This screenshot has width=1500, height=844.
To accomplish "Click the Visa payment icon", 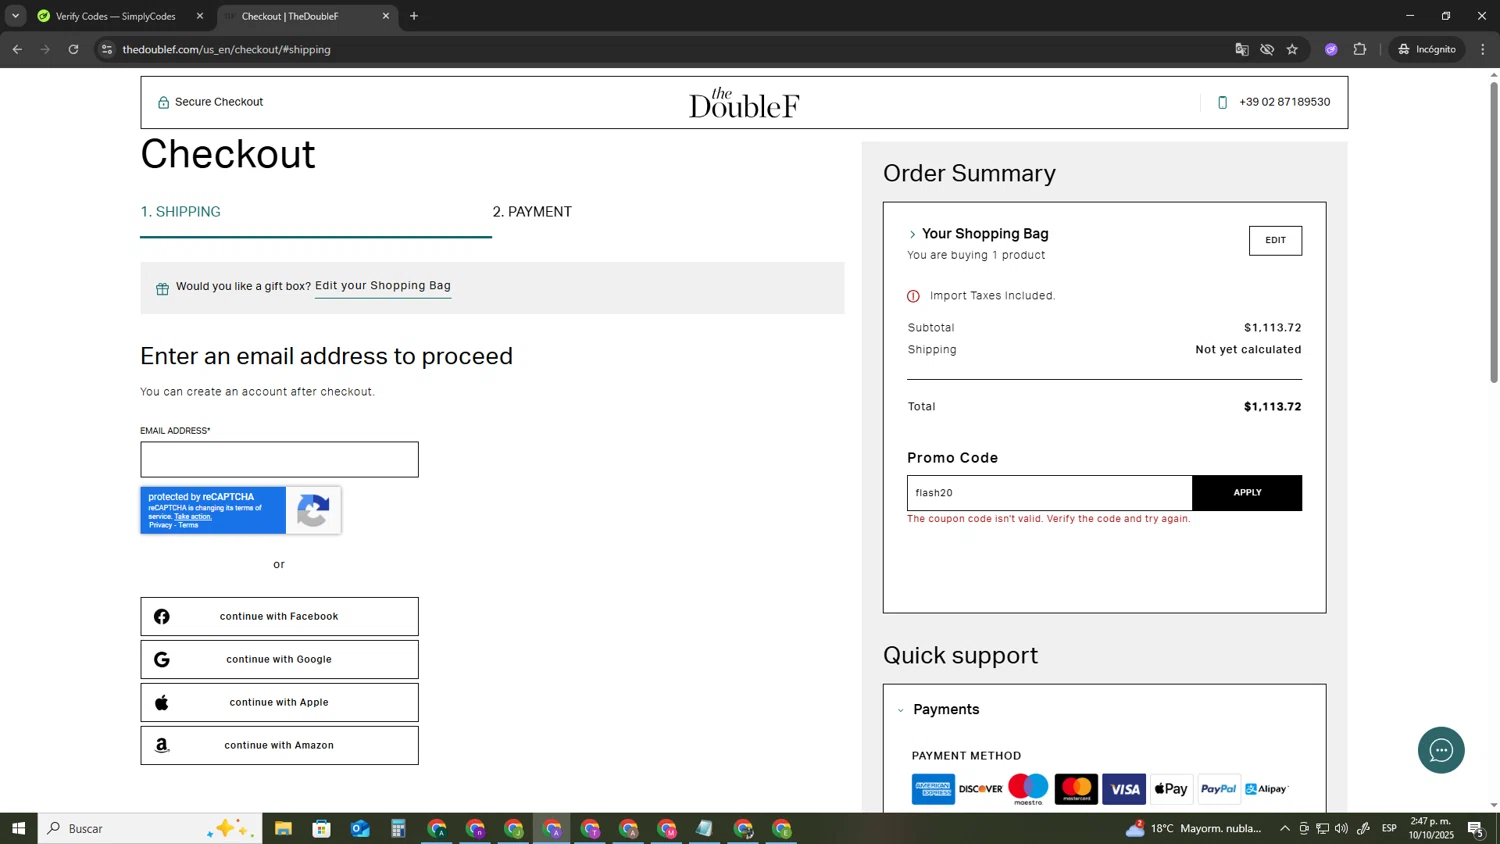I will [x=1124, y=789].
